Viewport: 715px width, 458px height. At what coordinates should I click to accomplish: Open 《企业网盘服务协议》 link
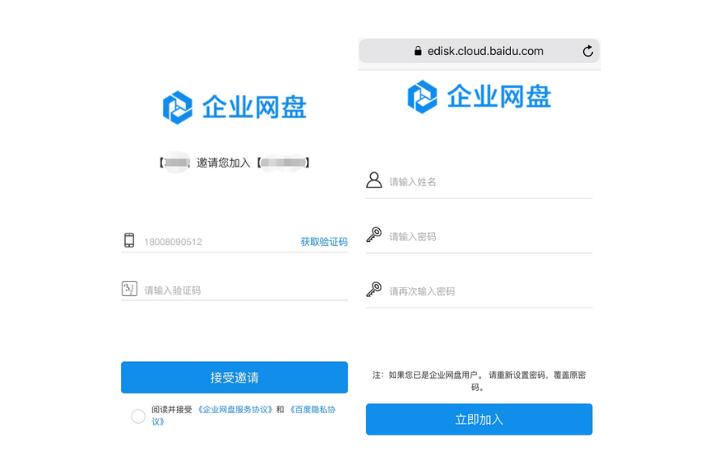(234, 410)
